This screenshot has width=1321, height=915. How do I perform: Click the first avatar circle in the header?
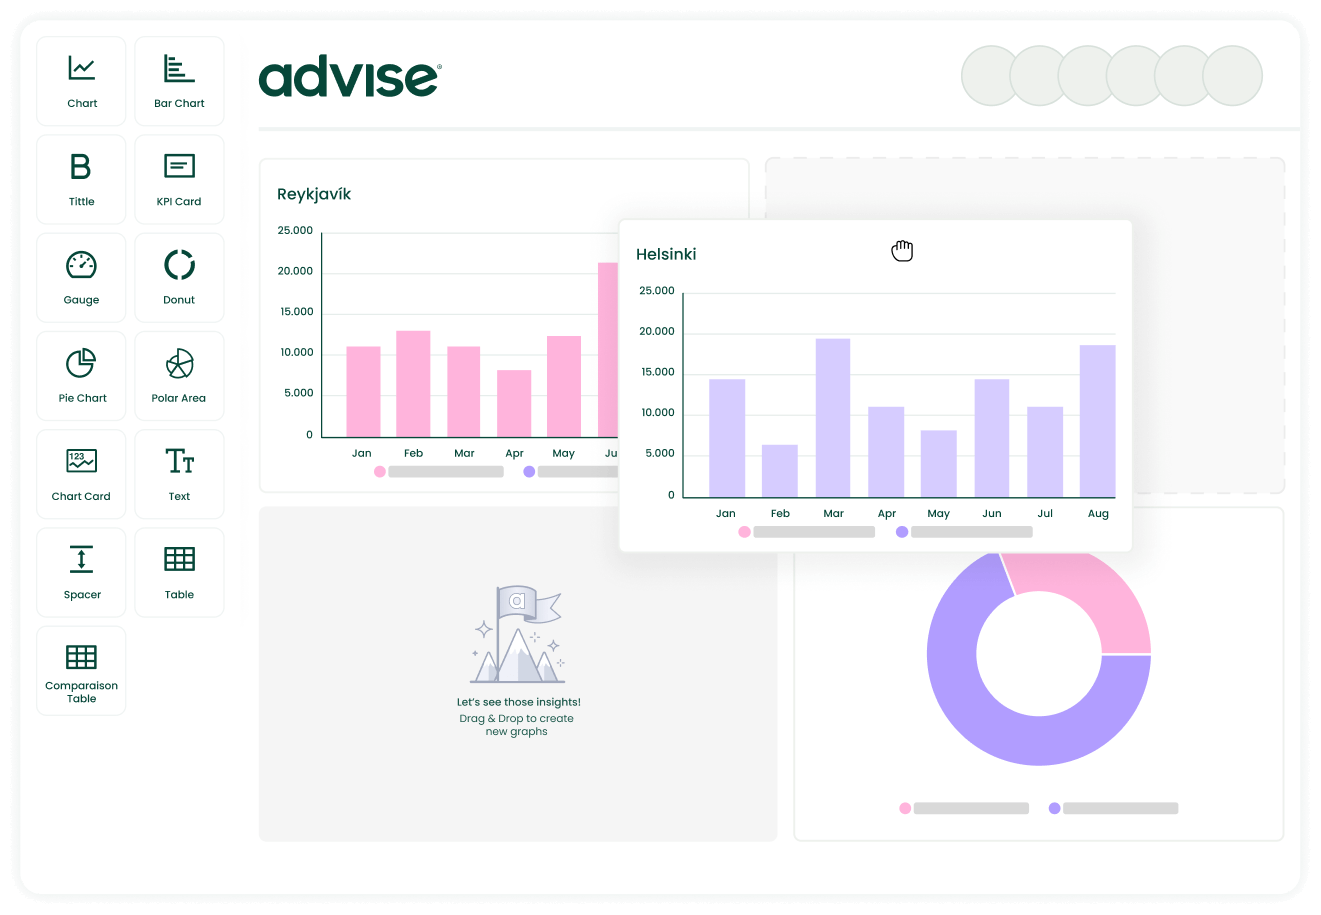pyautogui.click(x=988, y=75)
